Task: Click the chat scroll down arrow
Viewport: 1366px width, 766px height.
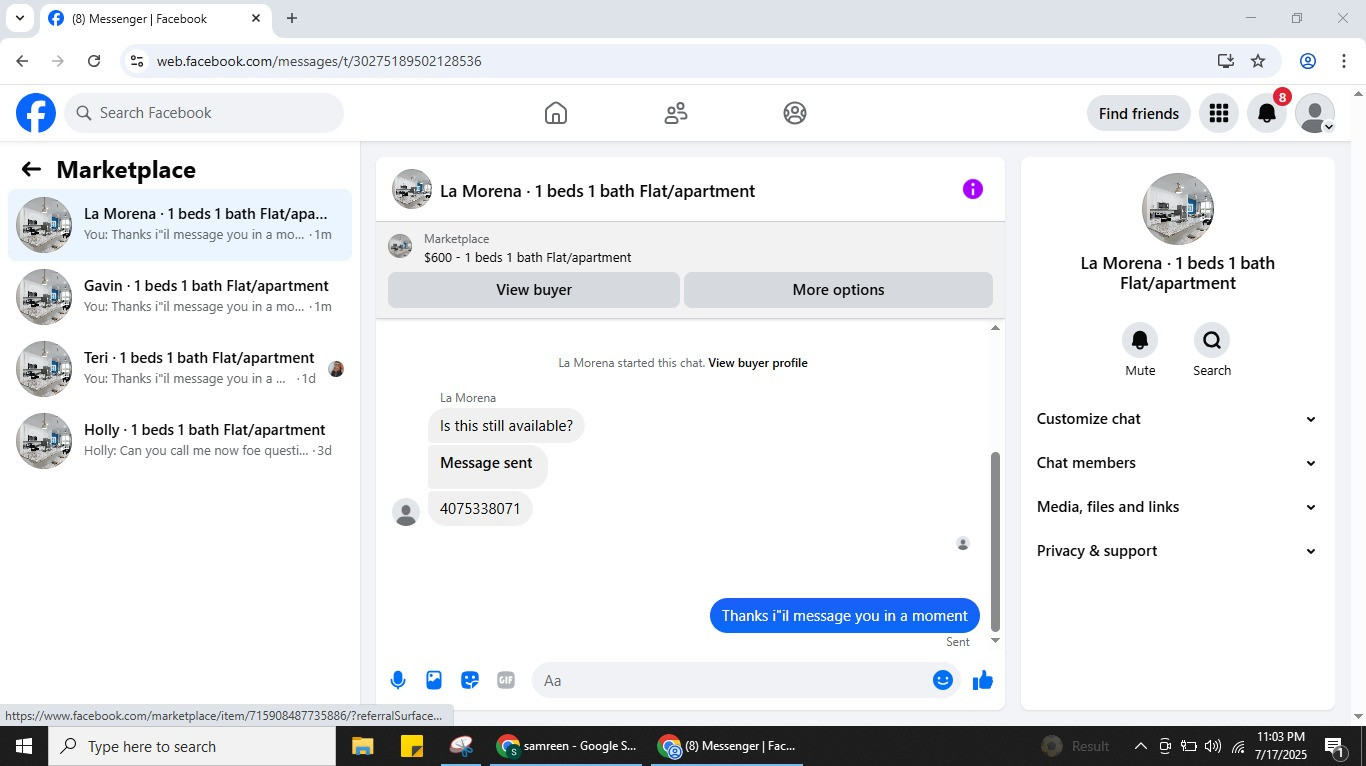Action: pos(995,640)
